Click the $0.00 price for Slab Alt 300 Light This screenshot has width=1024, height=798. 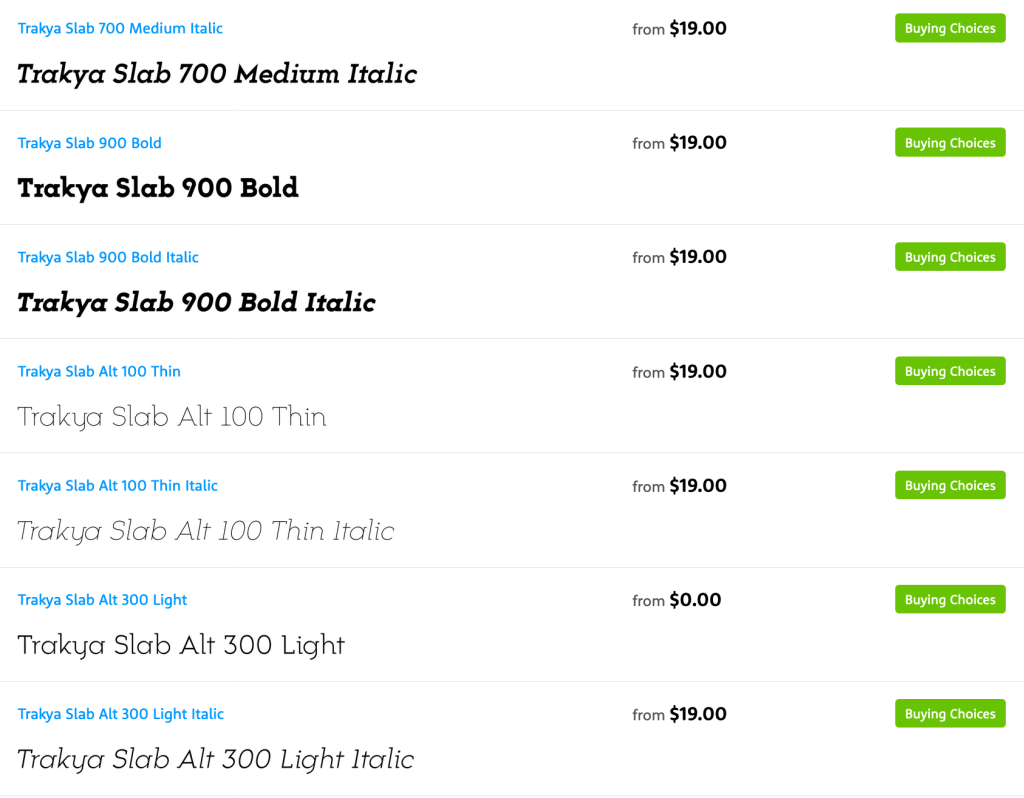click(695, 600)
